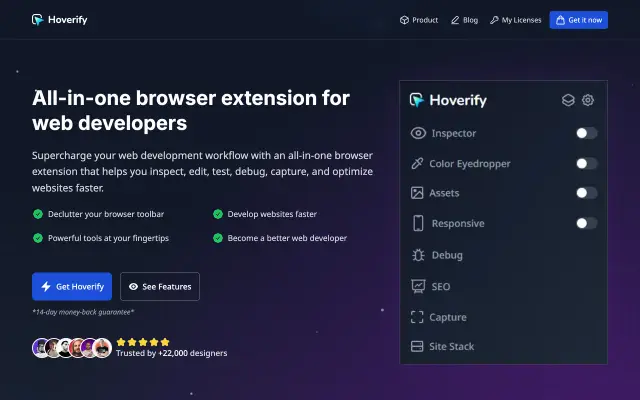
Task: Click Trusted by +22,000 designers text
Action: pos(171,353)
